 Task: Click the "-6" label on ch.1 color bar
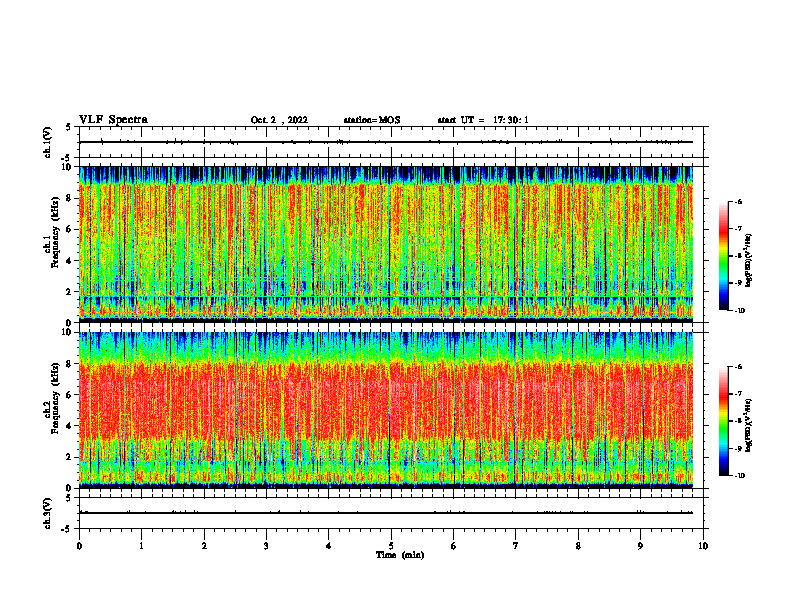[738, 202]
